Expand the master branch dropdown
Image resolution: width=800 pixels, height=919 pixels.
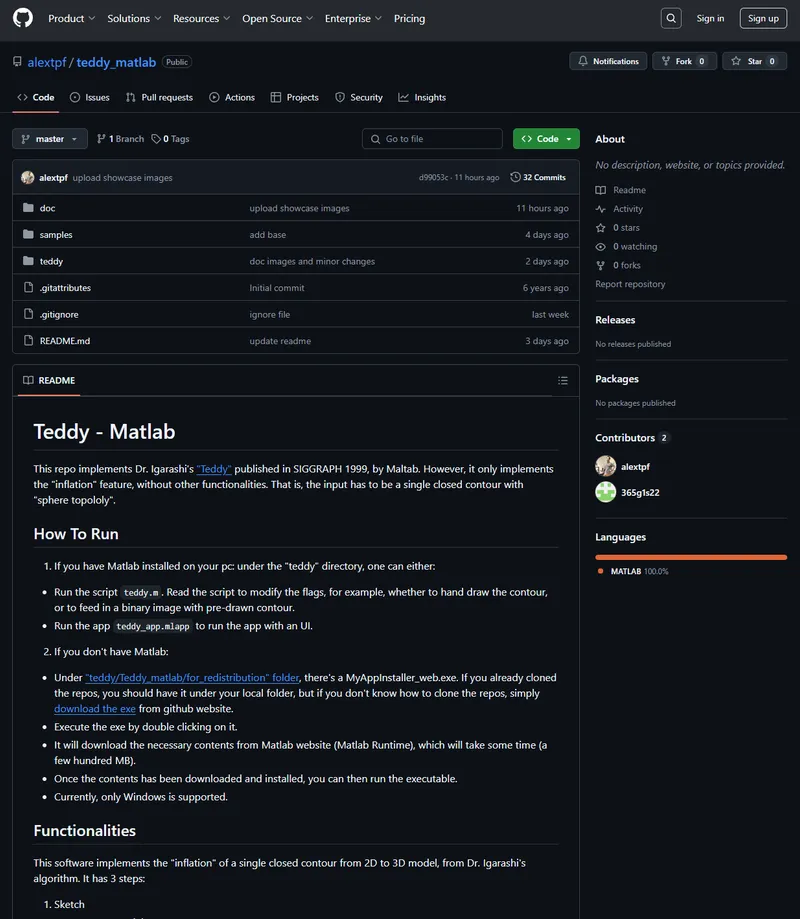[x=50, y=139]
